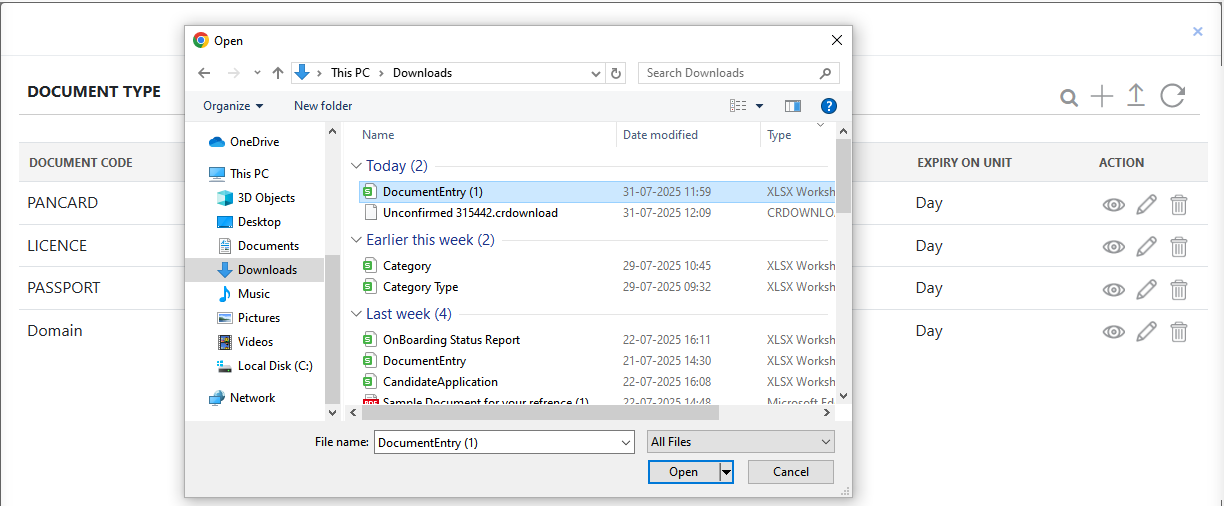Click the upload arrow icon in Document Type
This screenshot has width=1224, height=506.
click(x=1136, y=96)
